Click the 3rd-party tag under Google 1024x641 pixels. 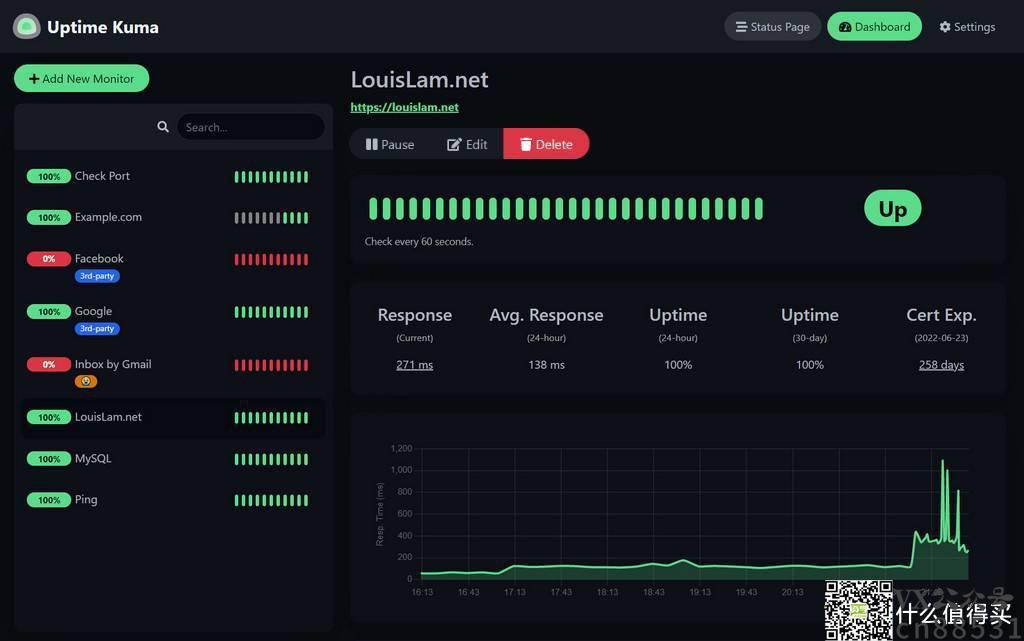tap(97, 328)
